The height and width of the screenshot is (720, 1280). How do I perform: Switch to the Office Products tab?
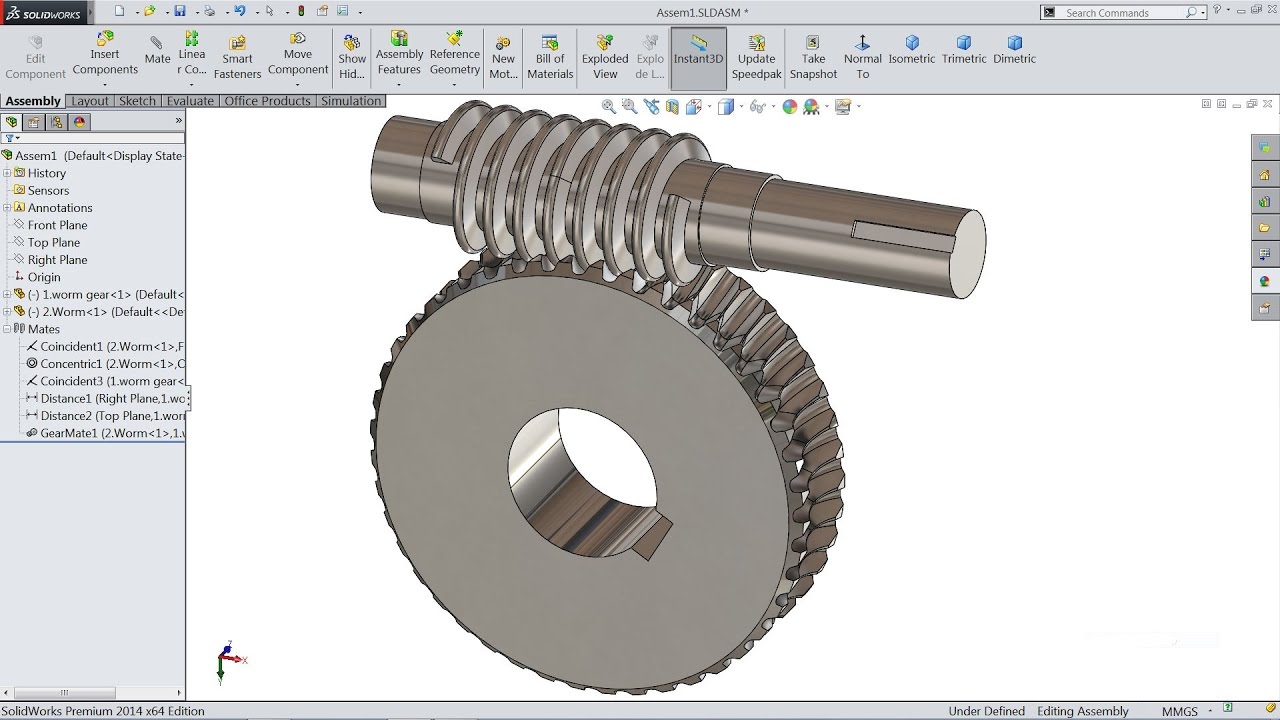(267, 101)
